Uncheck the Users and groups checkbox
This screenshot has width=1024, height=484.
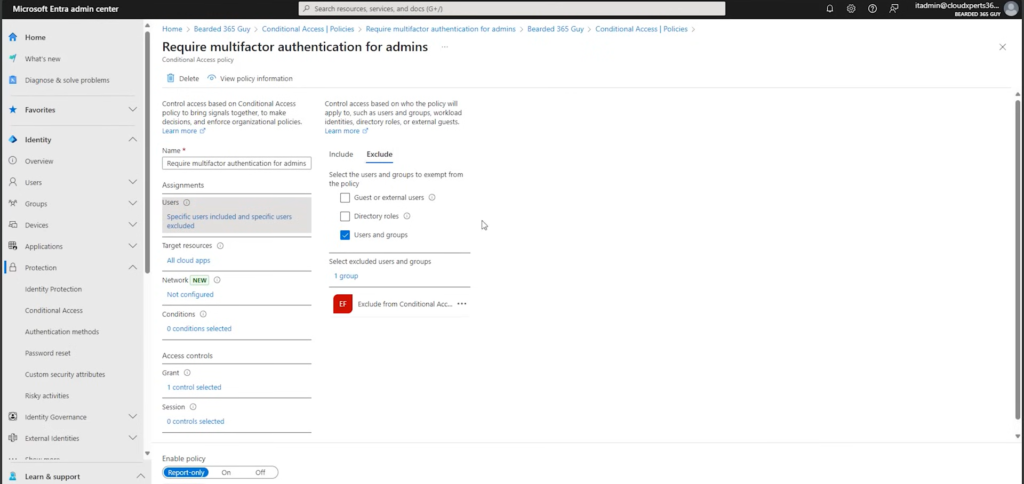click(x=345, y=235)
